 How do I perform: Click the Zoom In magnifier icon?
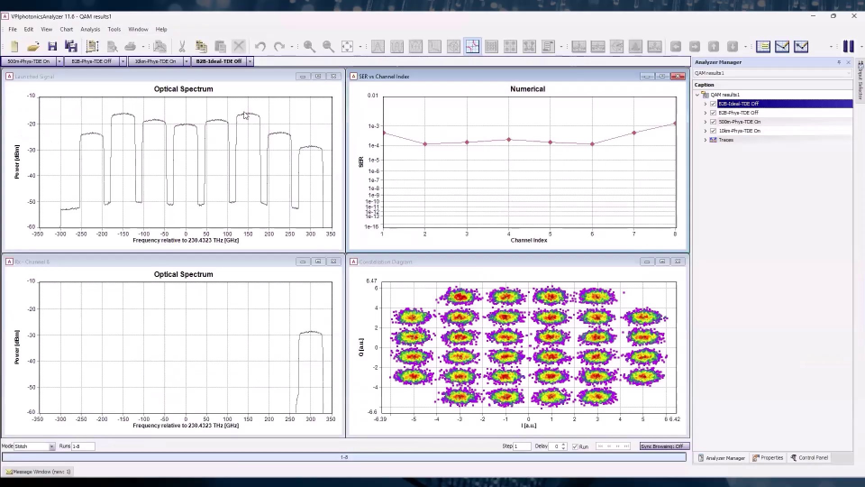click(x=309, y=46)
